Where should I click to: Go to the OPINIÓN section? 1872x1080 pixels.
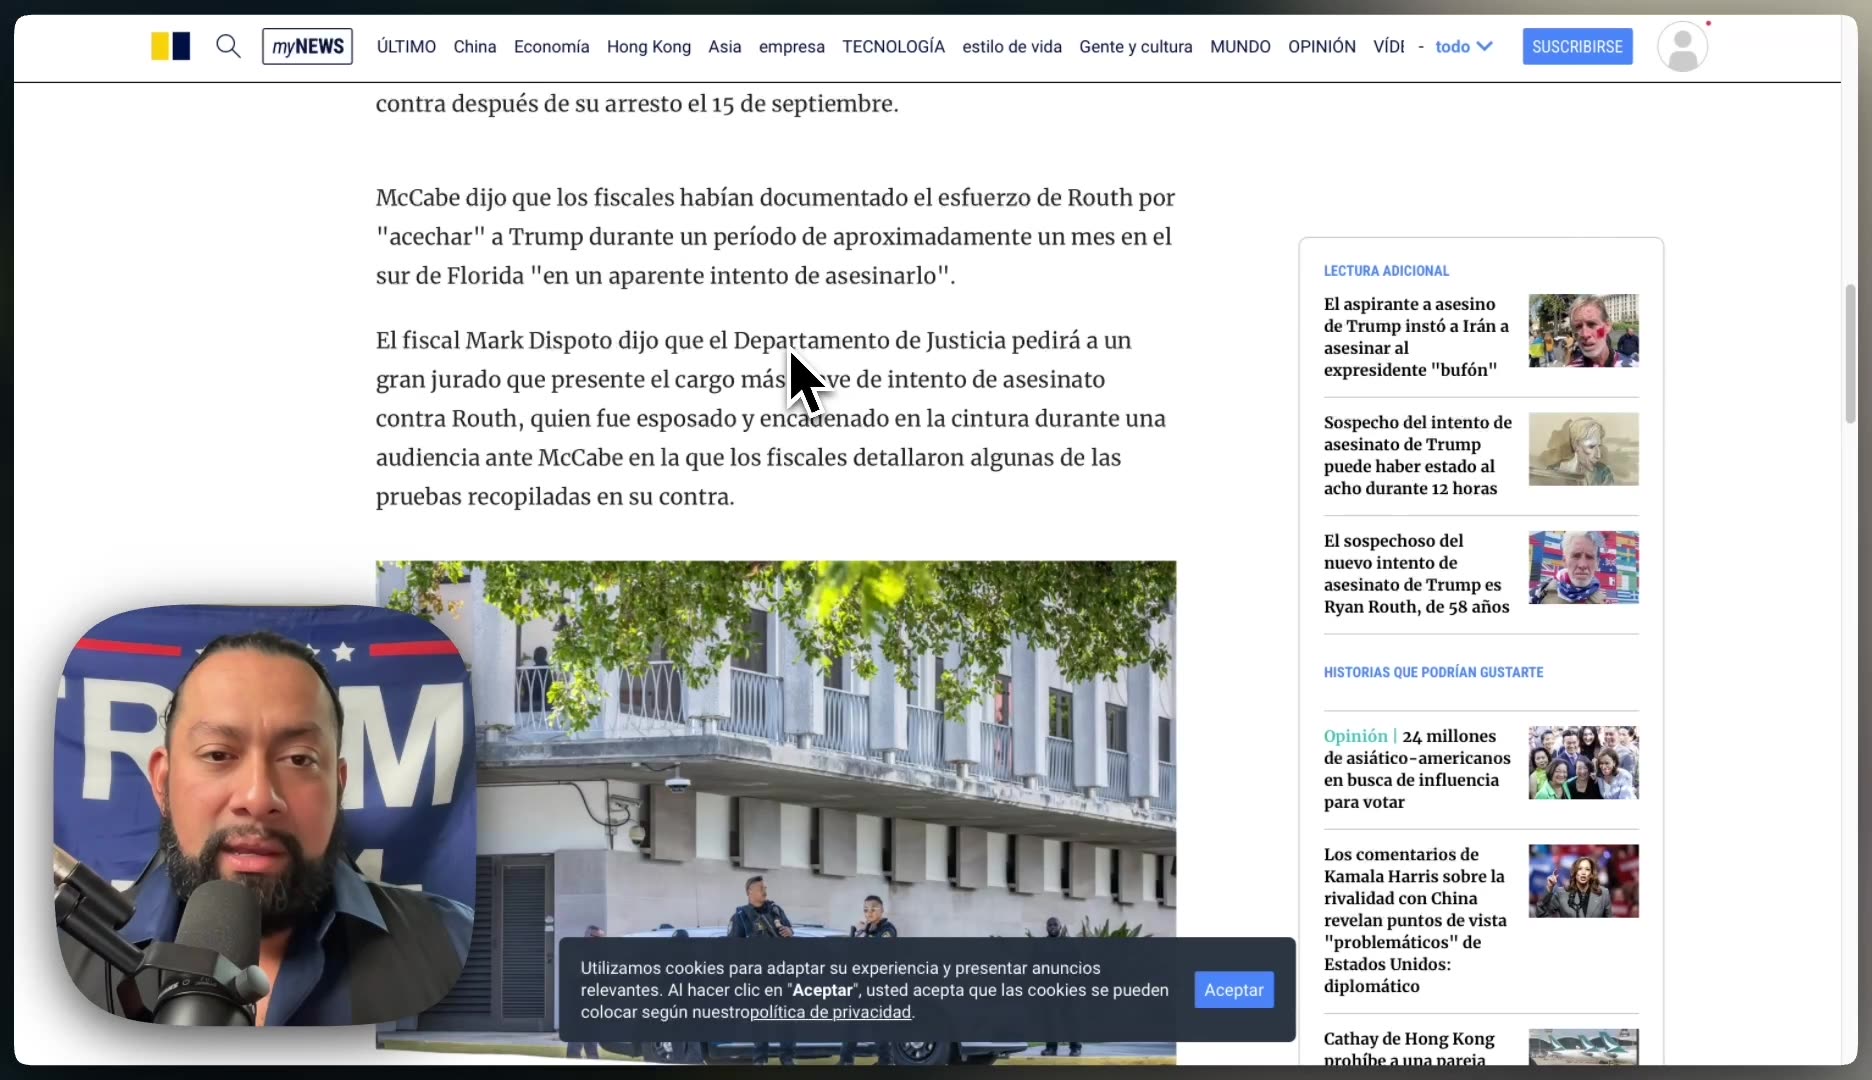click(1322, 46)
